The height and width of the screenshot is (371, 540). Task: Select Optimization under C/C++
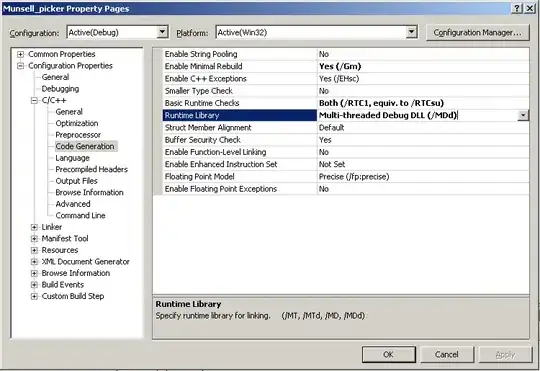coord(77,123)
